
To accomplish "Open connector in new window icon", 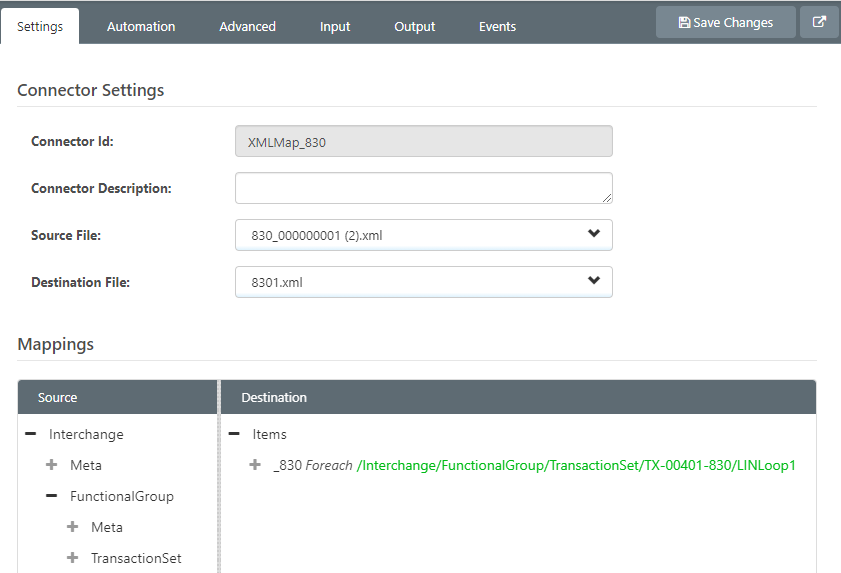I will pyautogui.click(x=819, y=22).
